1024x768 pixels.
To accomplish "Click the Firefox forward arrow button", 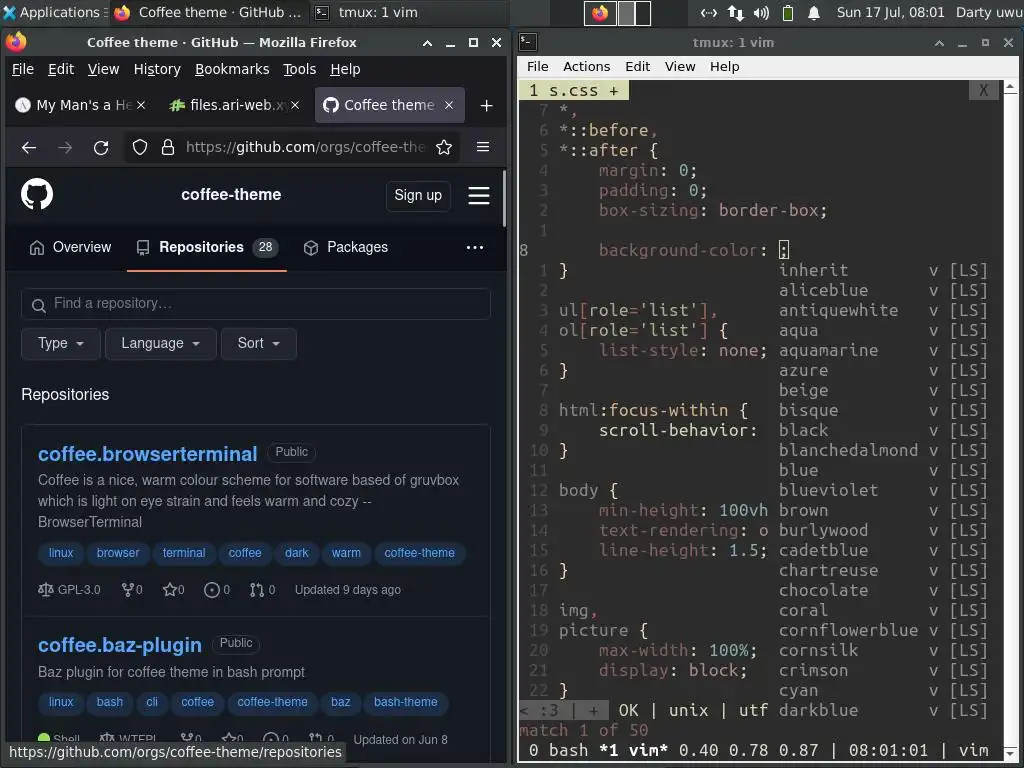I will click(65, 148).
